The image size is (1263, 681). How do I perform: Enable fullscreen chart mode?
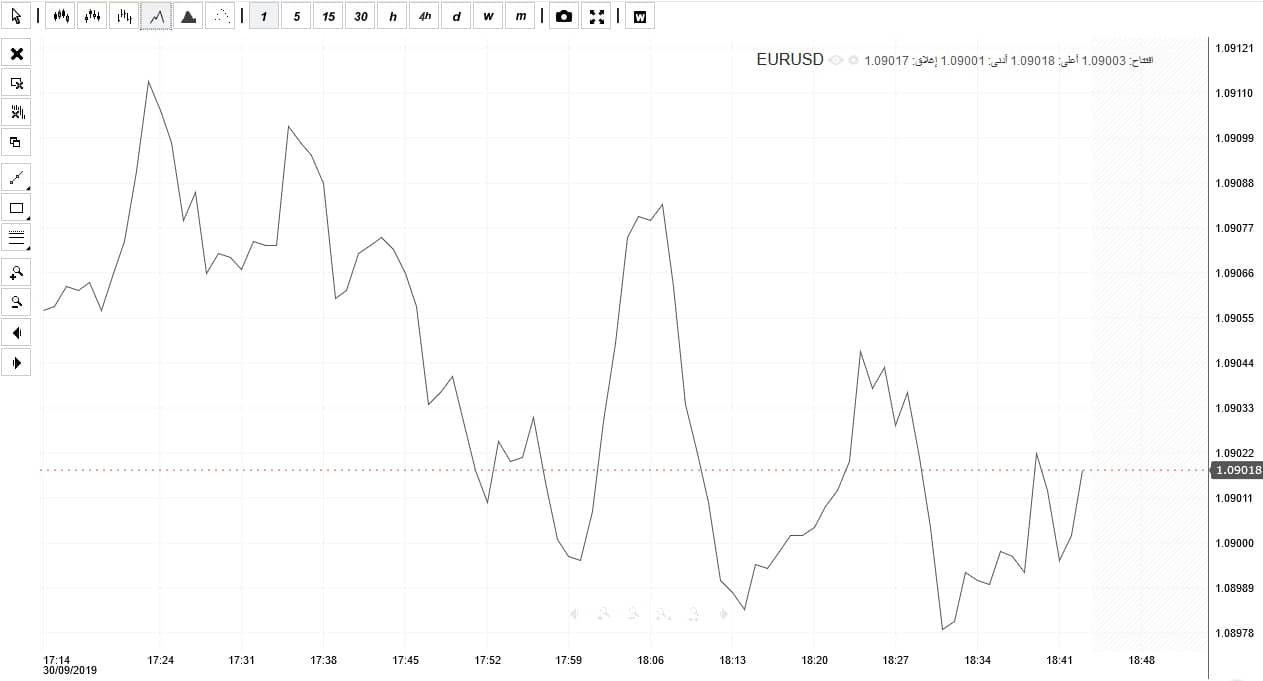(597, 16)
